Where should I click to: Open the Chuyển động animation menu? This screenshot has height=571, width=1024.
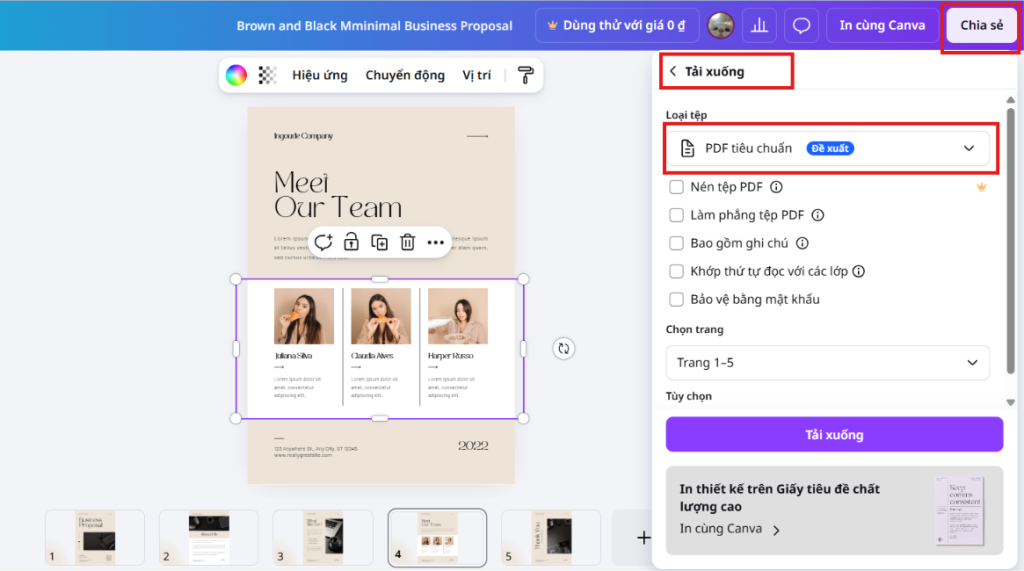[405, 75]
